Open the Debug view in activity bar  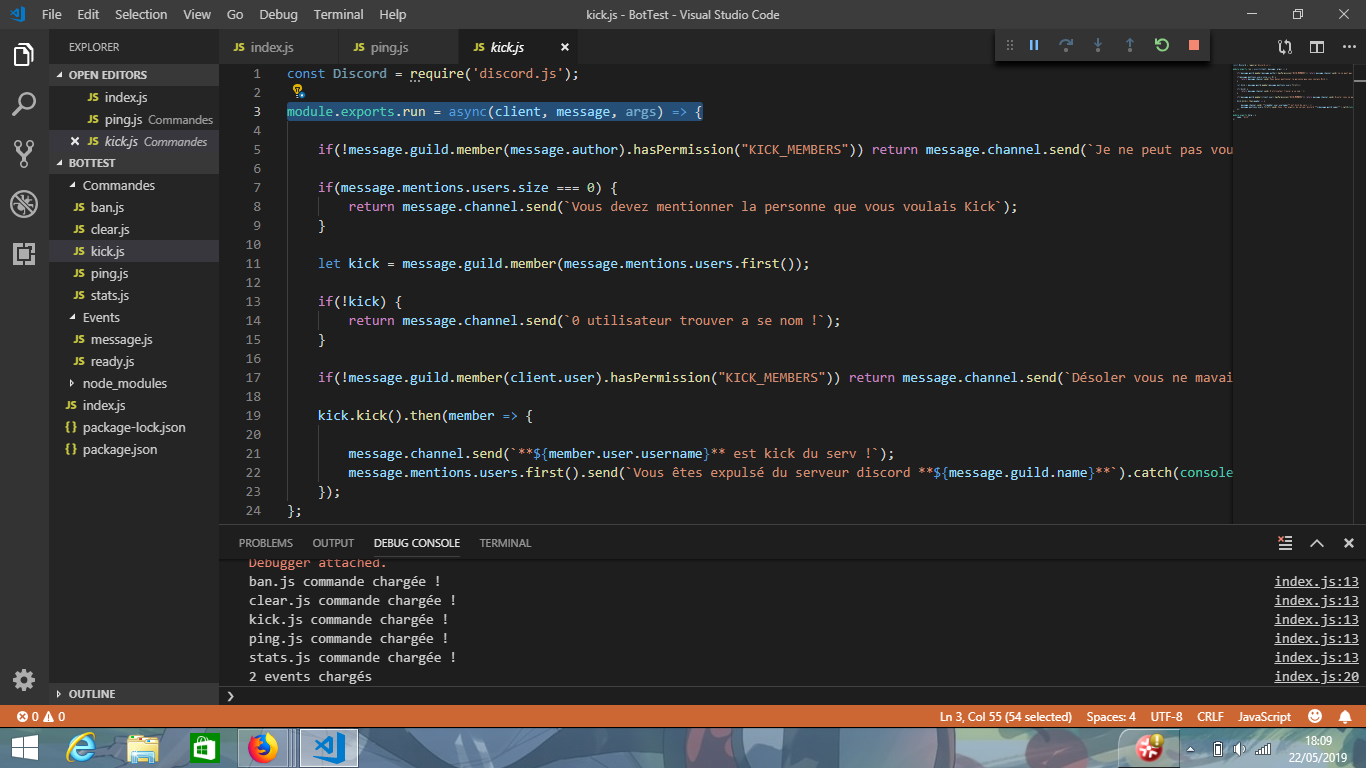pyautogui.click(x=24, y=204)
